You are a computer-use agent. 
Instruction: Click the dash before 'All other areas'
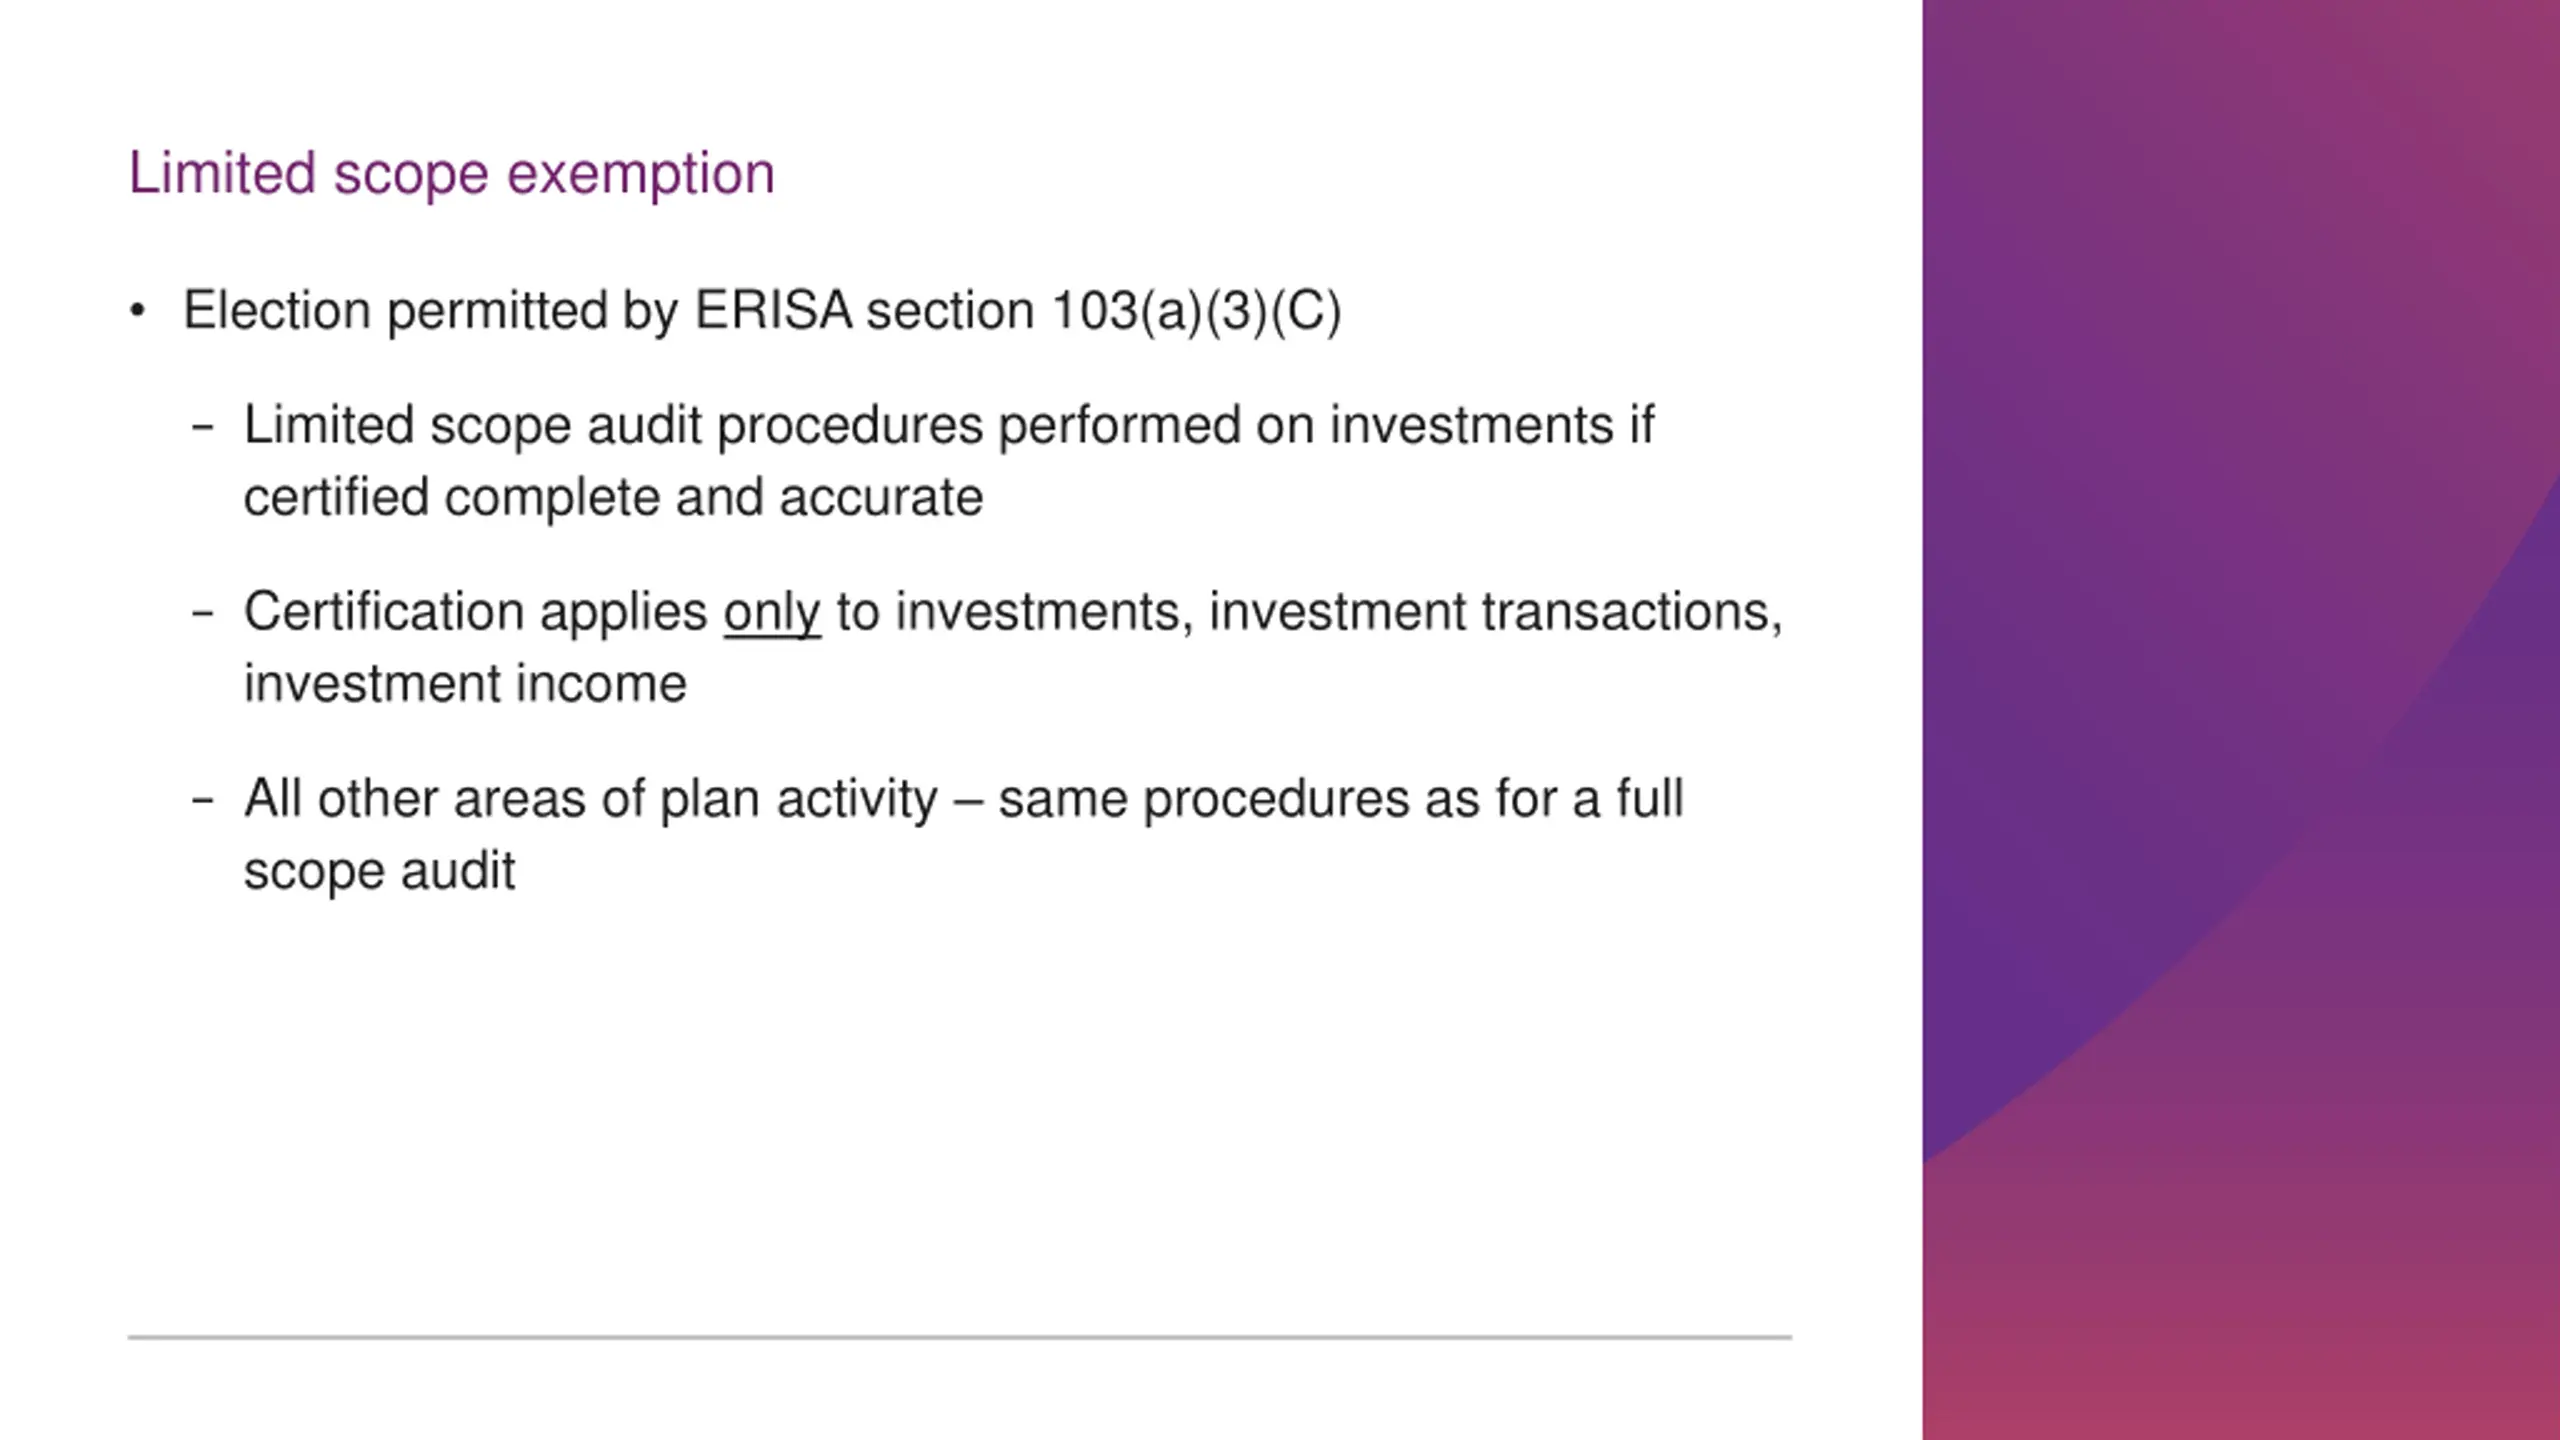[x=203, y=800]
